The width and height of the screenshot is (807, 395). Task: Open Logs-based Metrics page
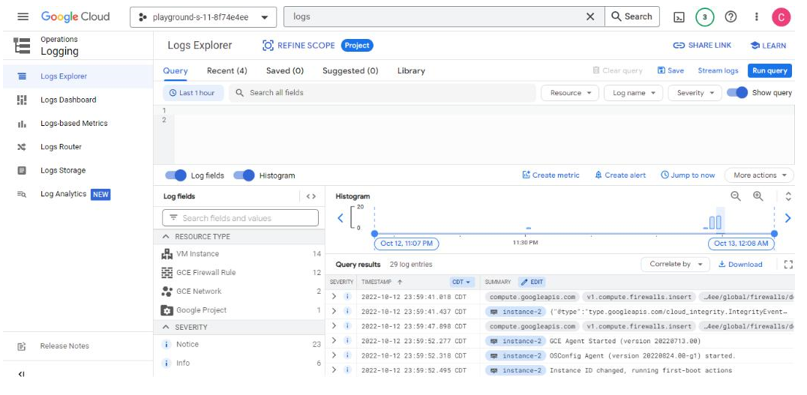coord(74,124)
